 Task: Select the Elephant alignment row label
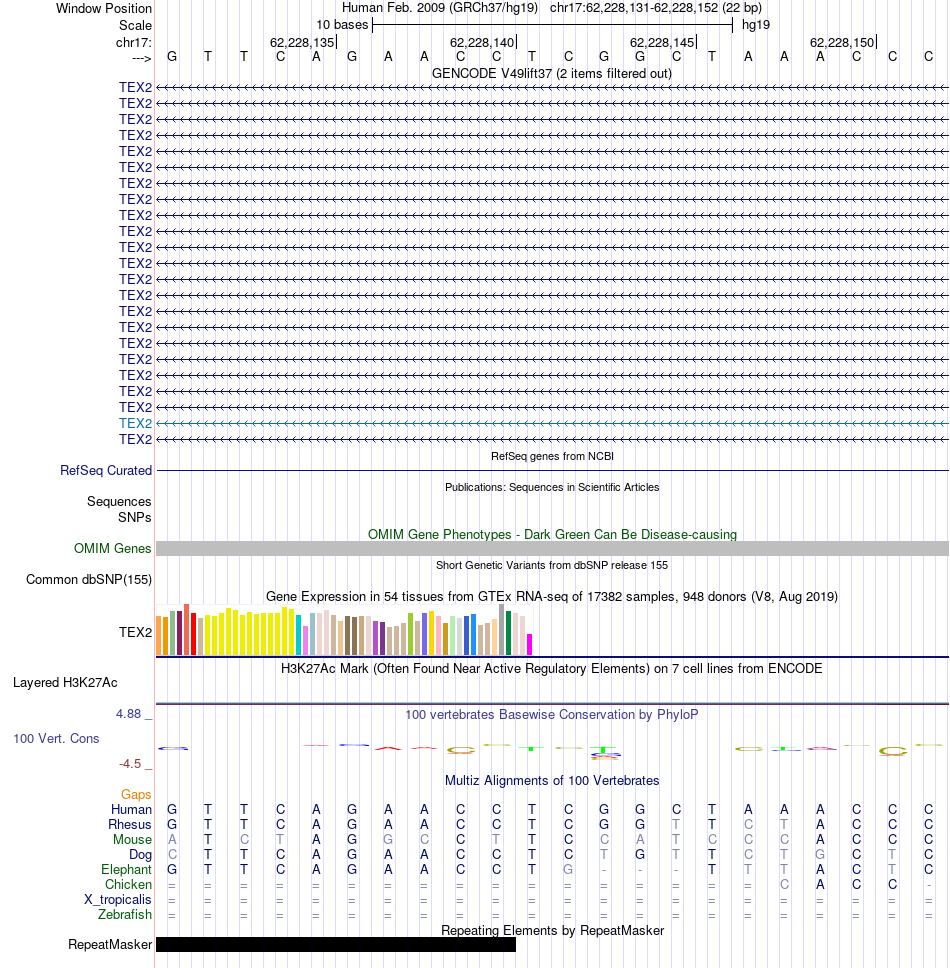[126, 869]
